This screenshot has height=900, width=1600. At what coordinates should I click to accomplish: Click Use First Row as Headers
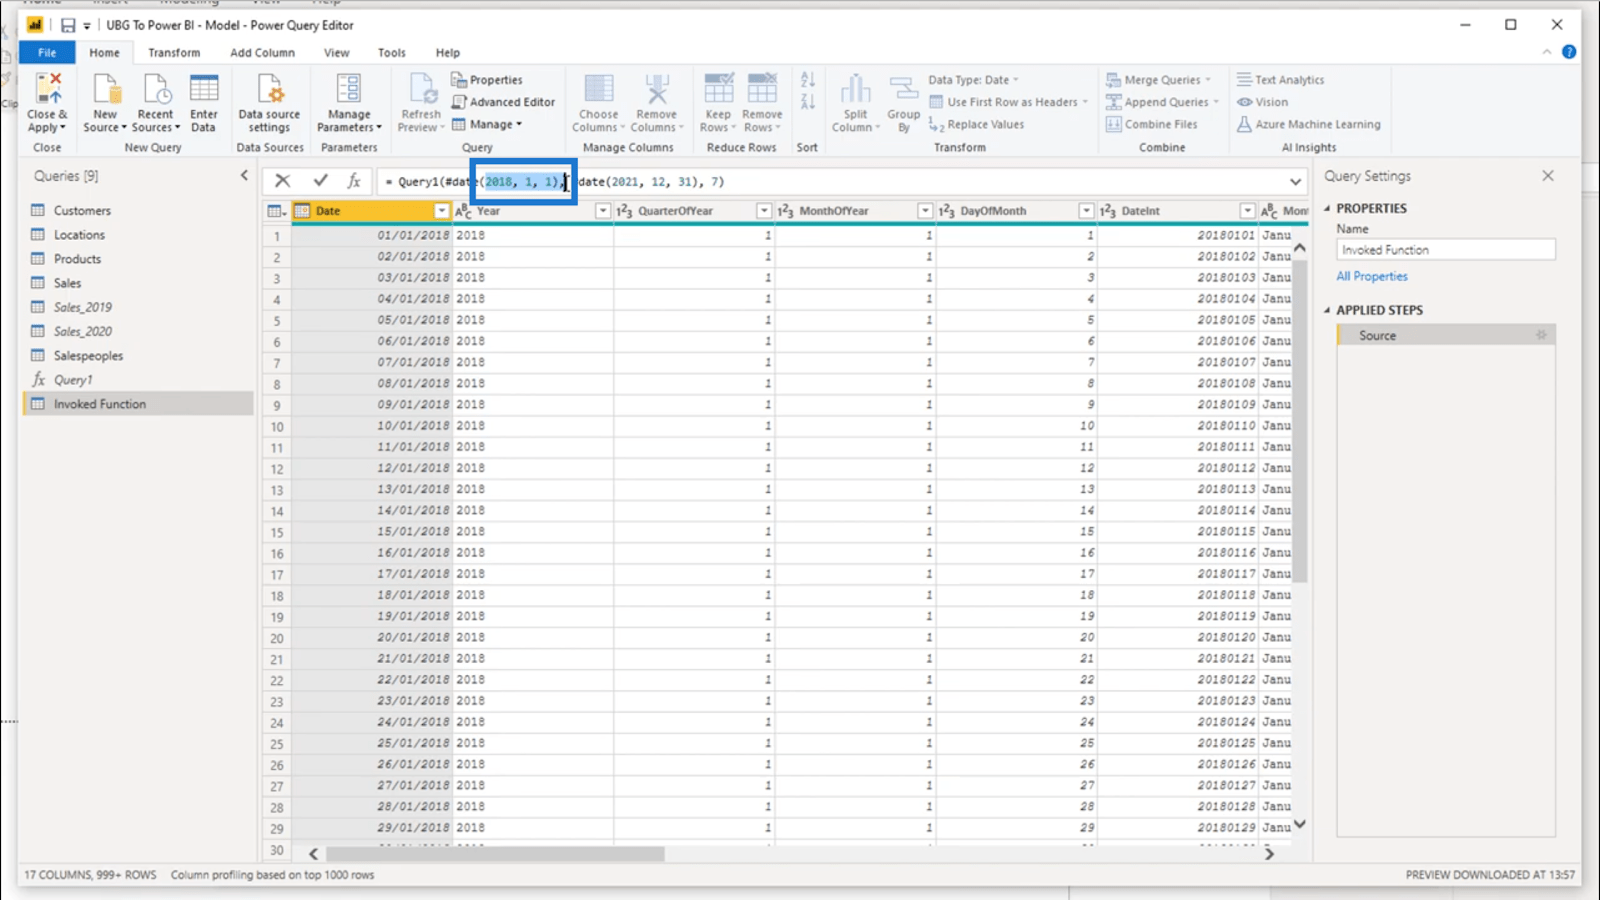[1008, 102]
